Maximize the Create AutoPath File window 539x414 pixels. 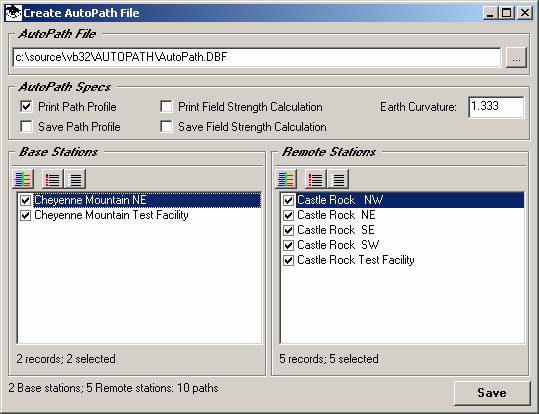pyautogui.click(x=506, y=13)
